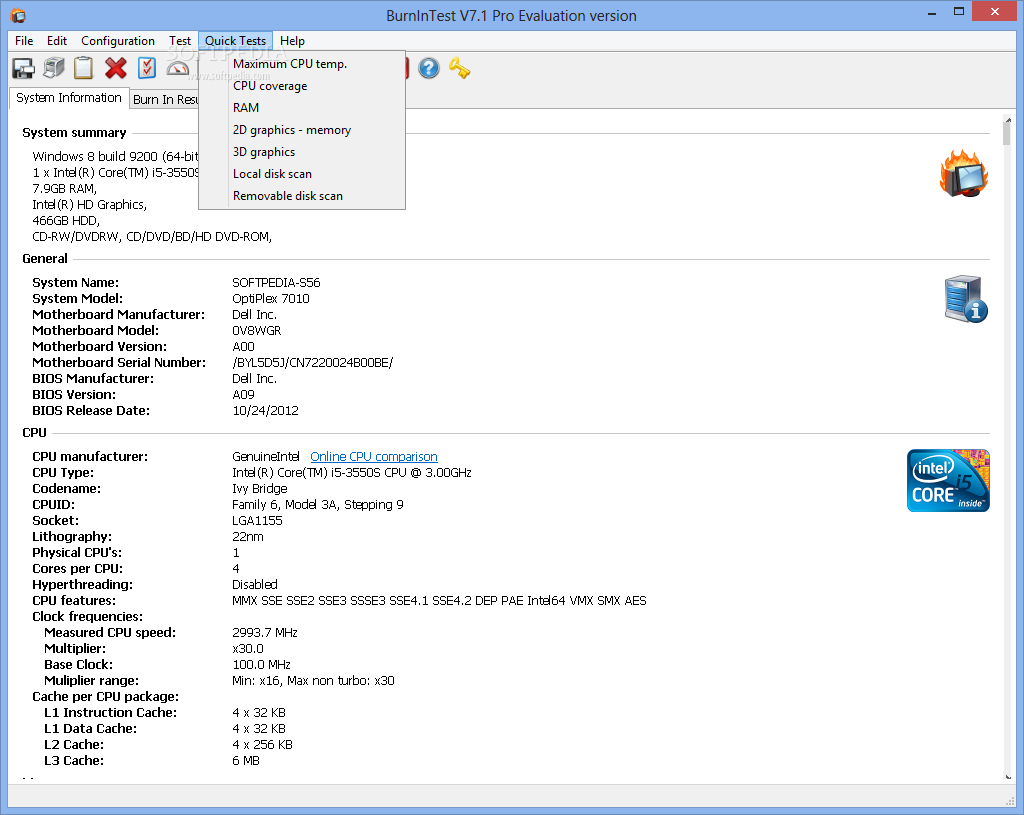Open the Help menu
This screenshot has height=815, width=1024.
[292, 40]
